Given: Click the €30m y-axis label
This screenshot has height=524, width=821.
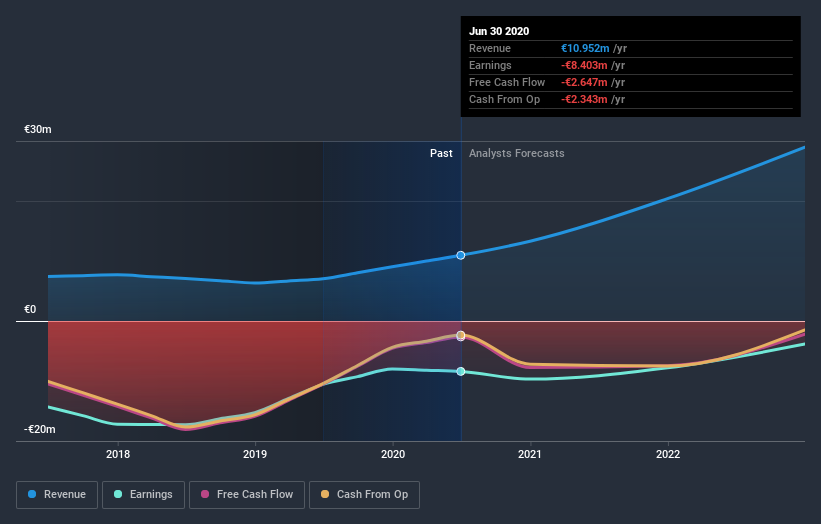Looking at the screenshot, I should (x=38, y=129).
